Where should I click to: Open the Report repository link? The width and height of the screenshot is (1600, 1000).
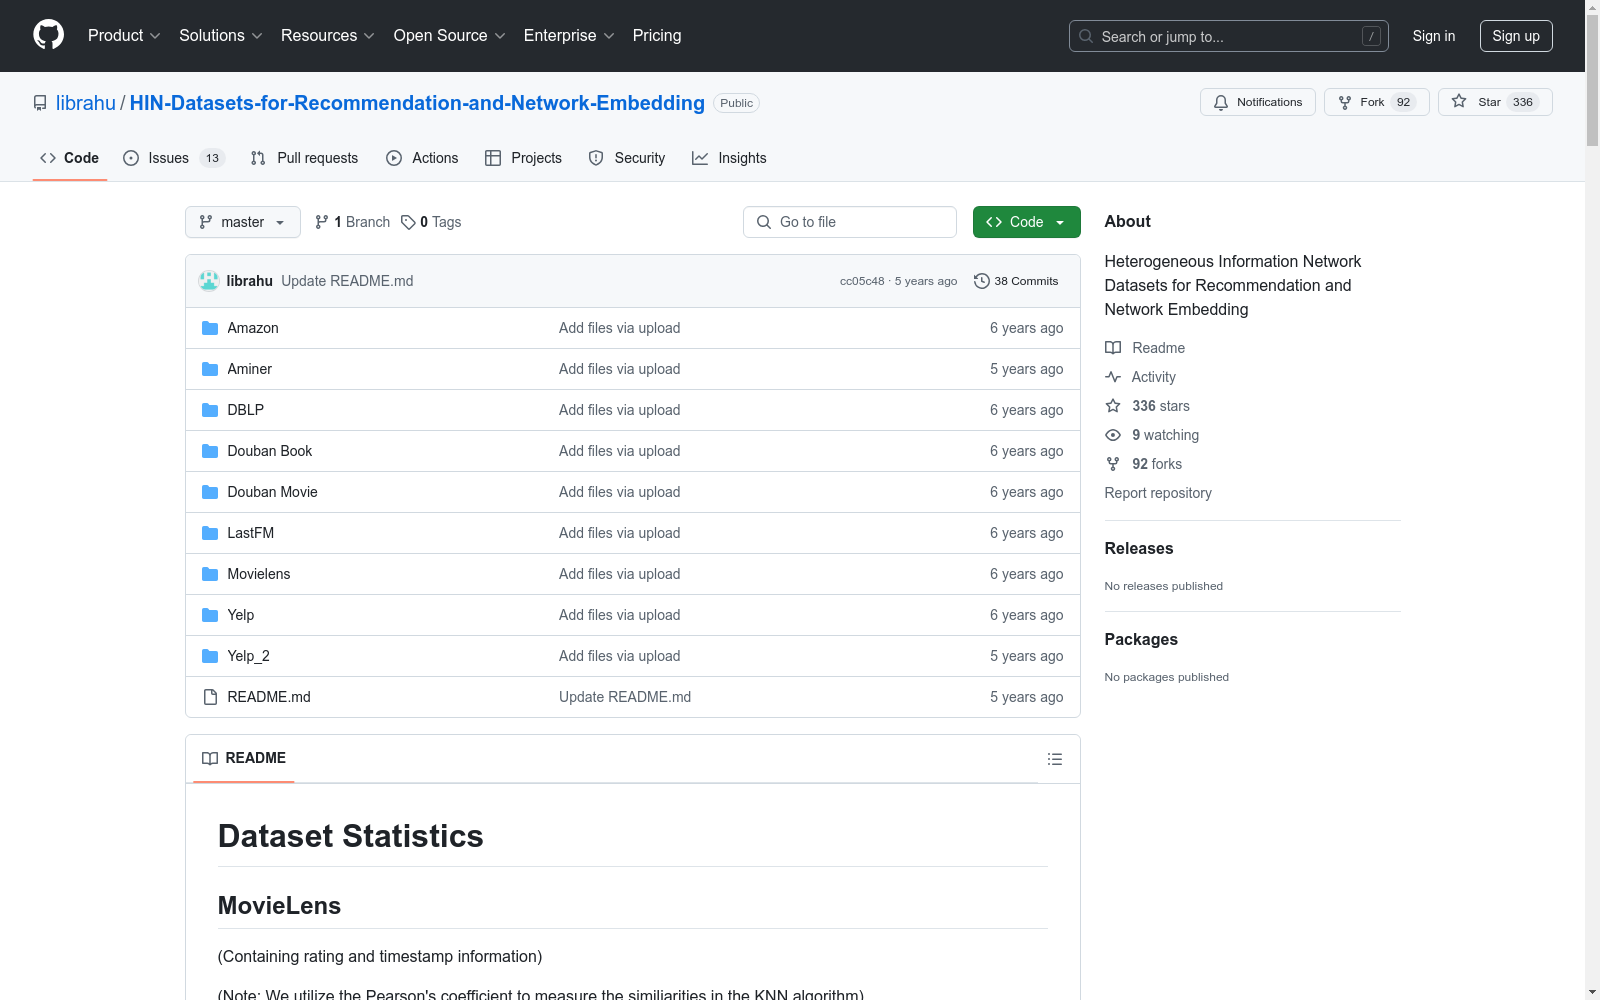coord(1158,493)
